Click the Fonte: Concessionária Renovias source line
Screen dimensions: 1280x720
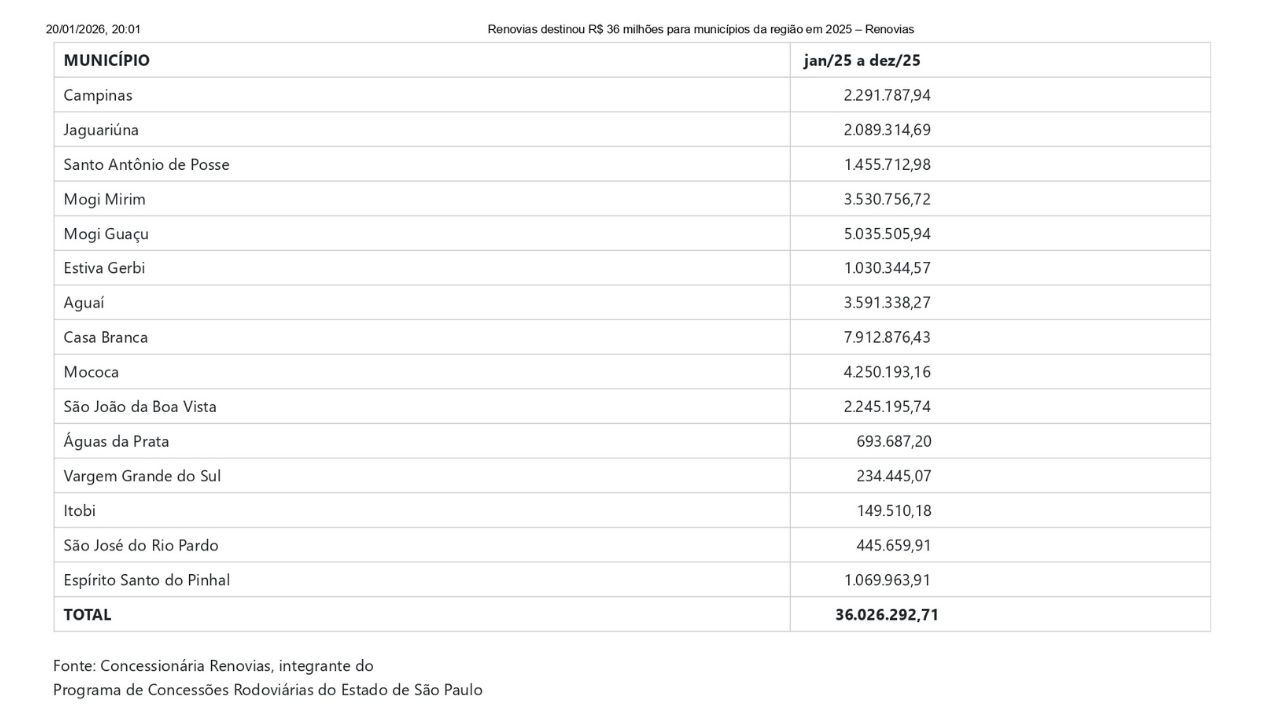(213, 665)
